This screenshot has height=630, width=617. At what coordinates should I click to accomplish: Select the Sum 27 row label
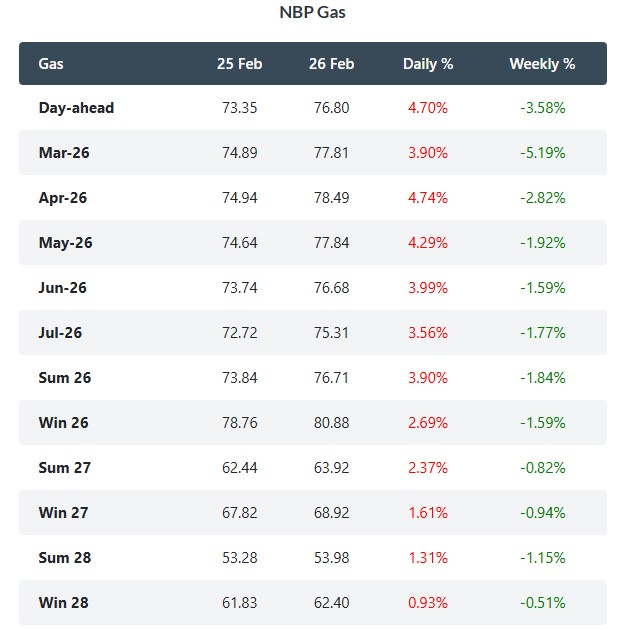[64, 468]
